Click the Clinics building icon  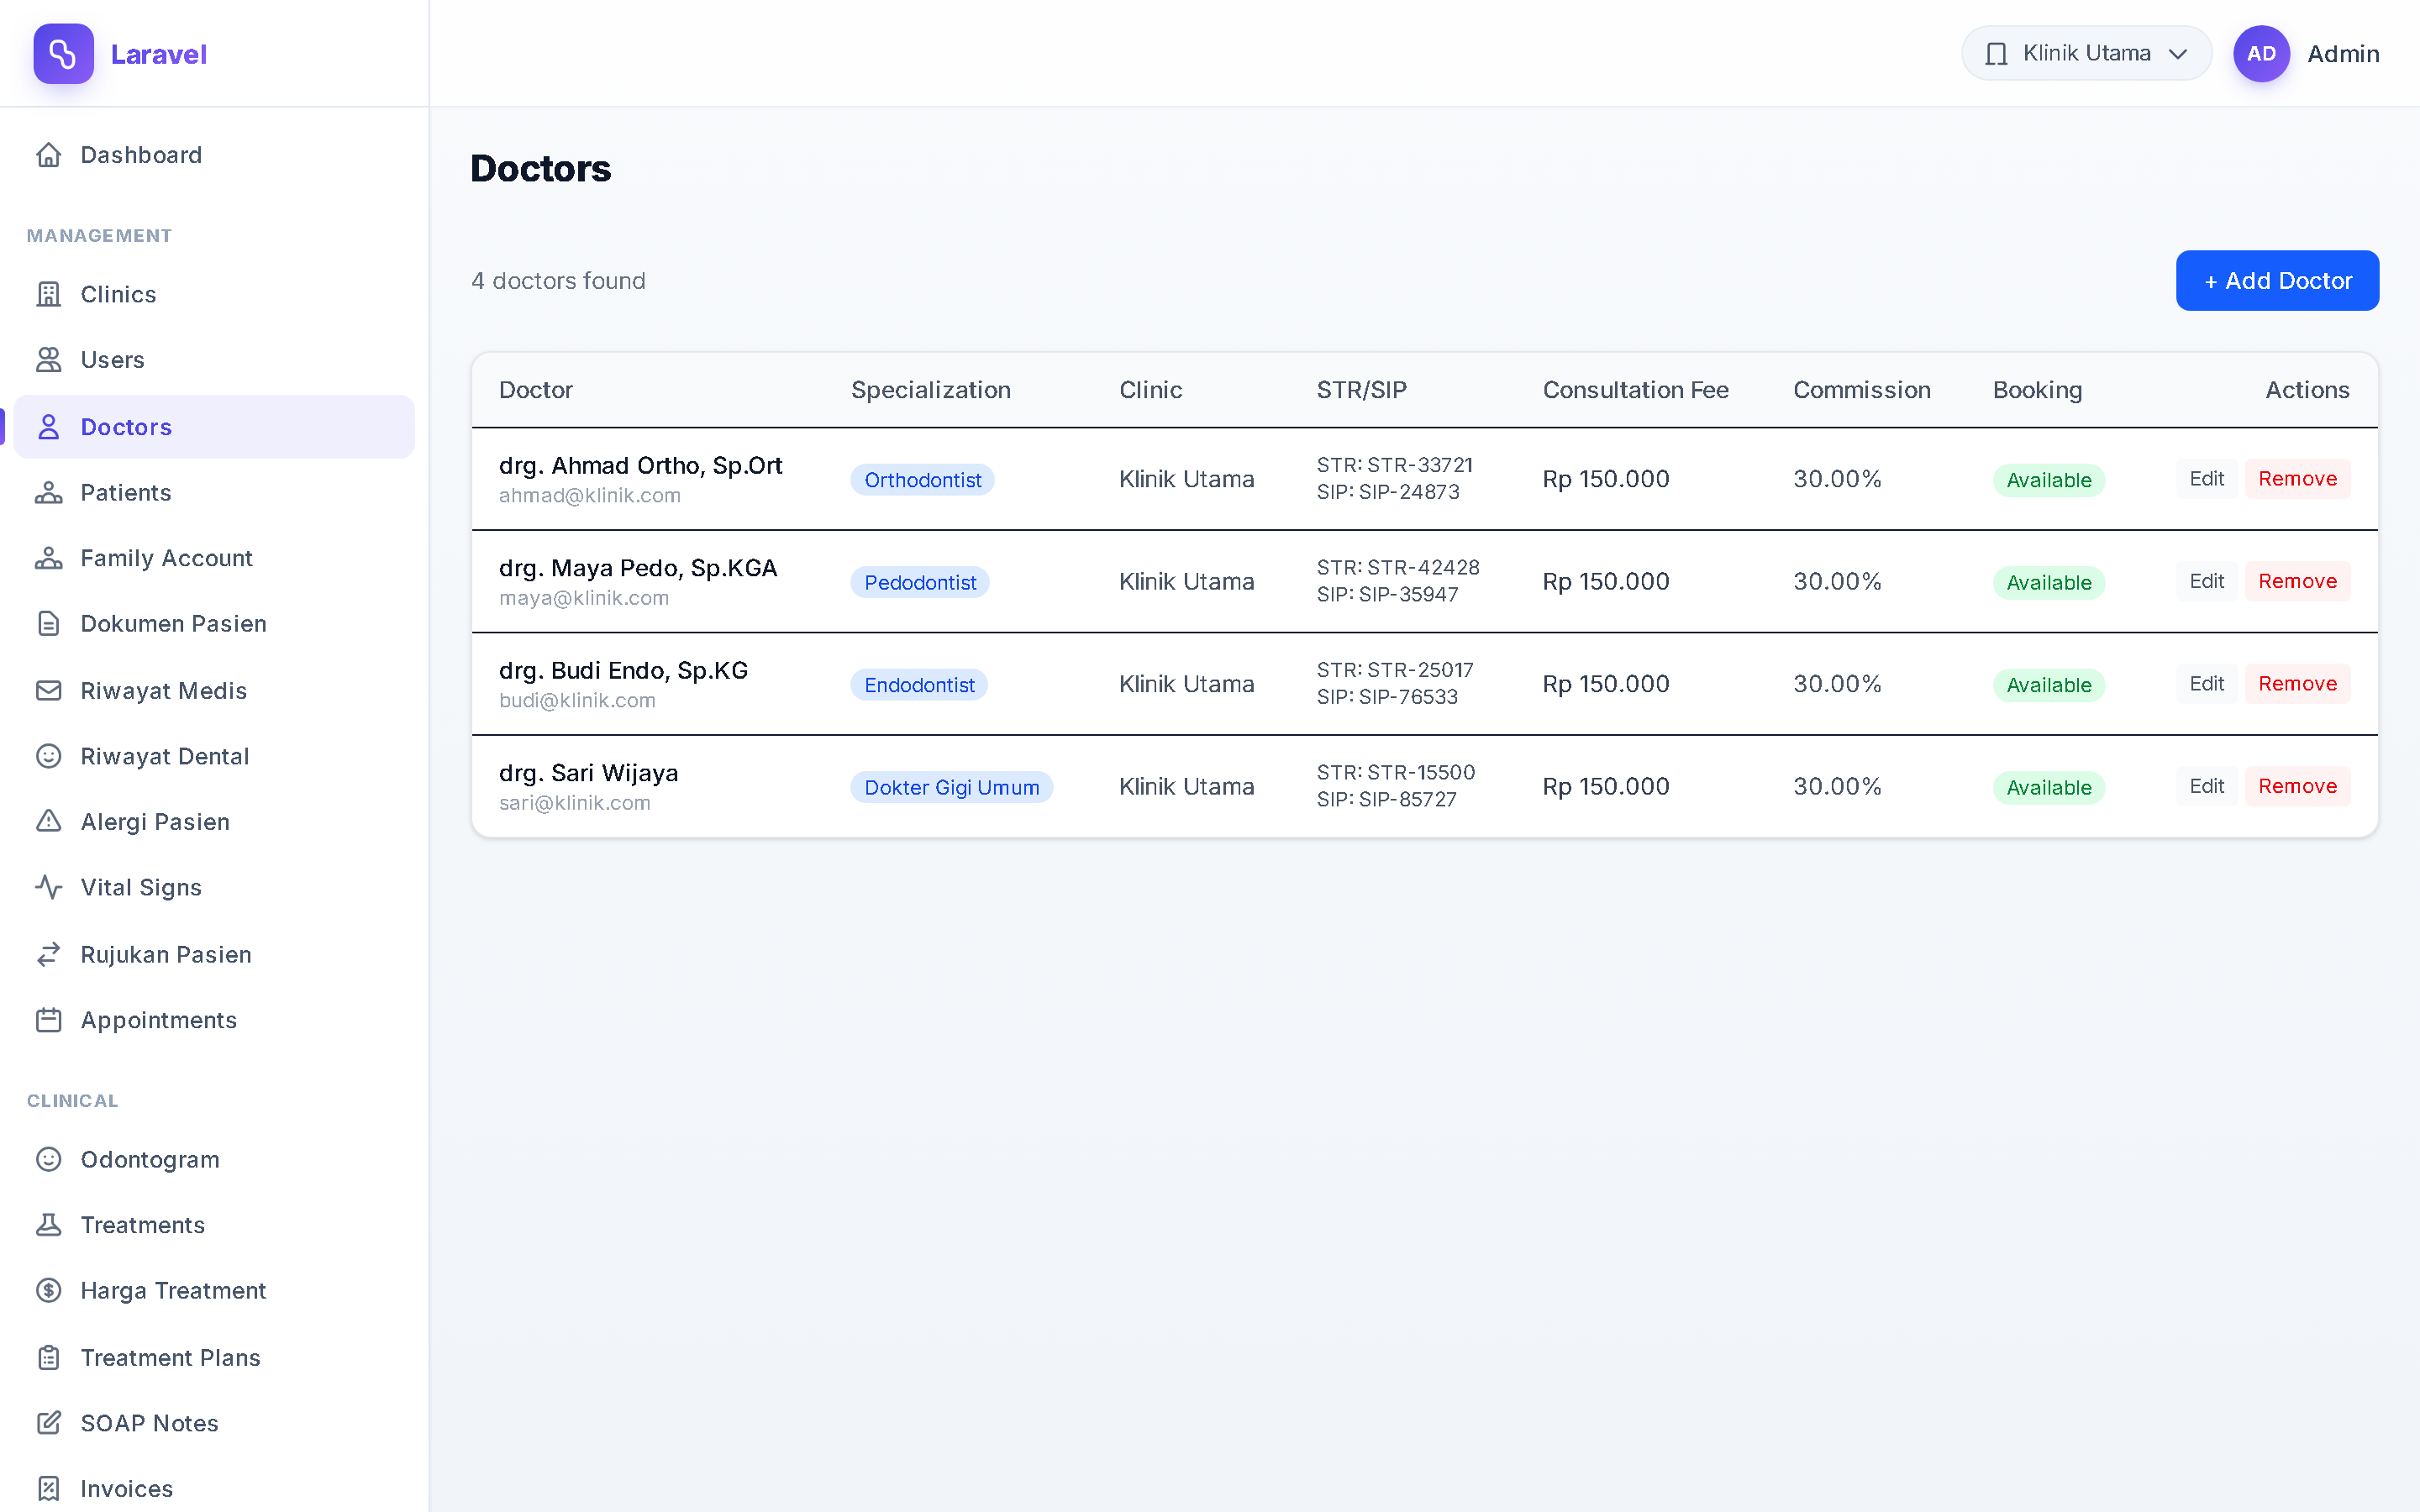pyautogui.click(x=49, y=294)
